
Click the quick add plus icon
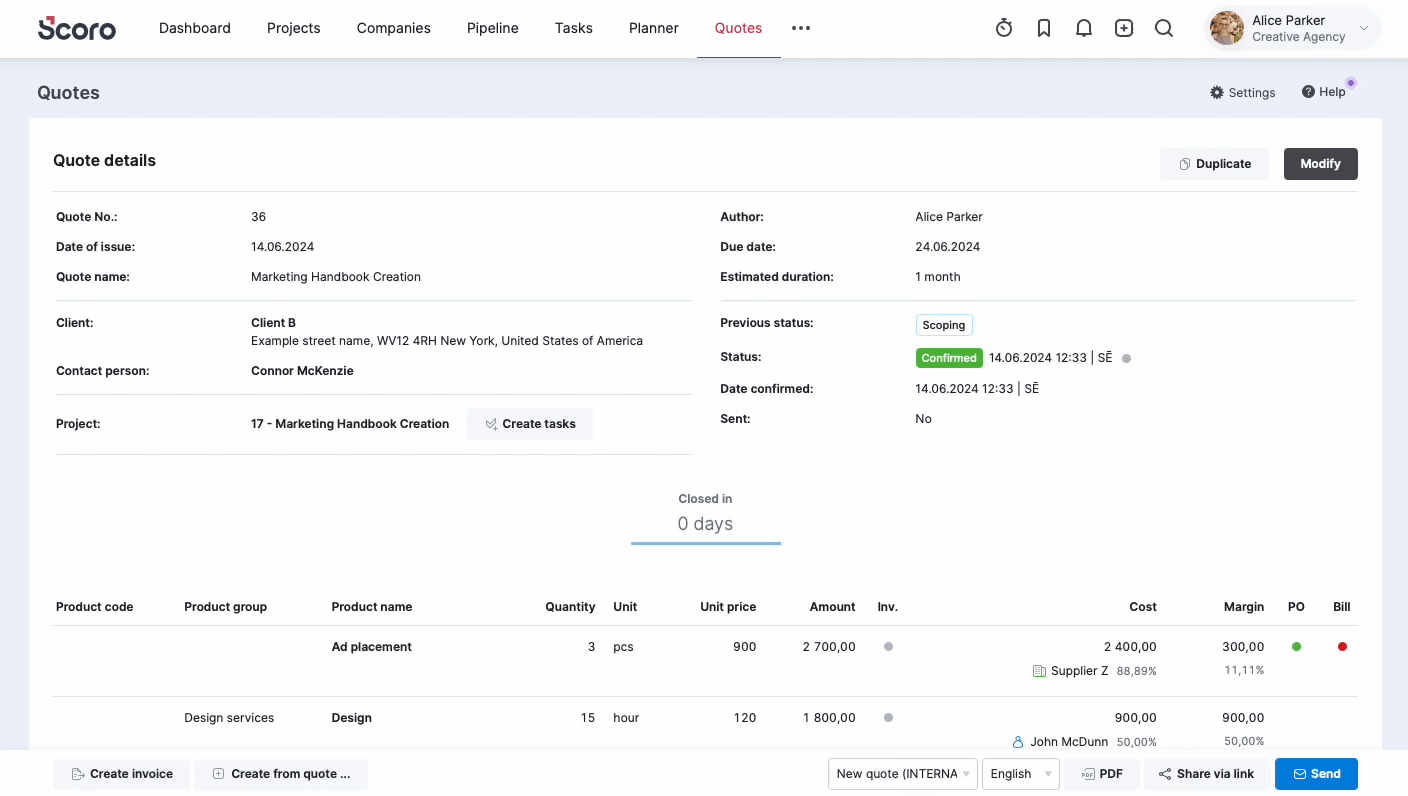tap(1124, 28)
